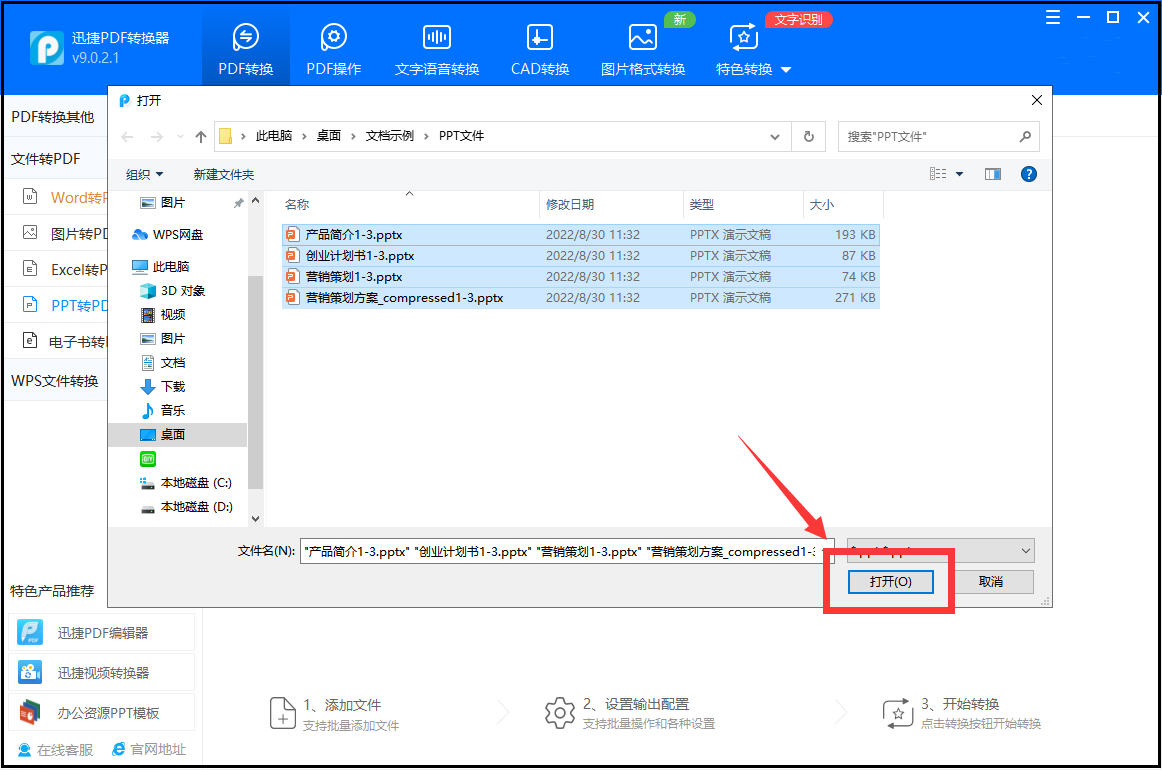Click the green iQIYI icon item
Viewport: 1162px width, 770px height.
click(148, 459)
